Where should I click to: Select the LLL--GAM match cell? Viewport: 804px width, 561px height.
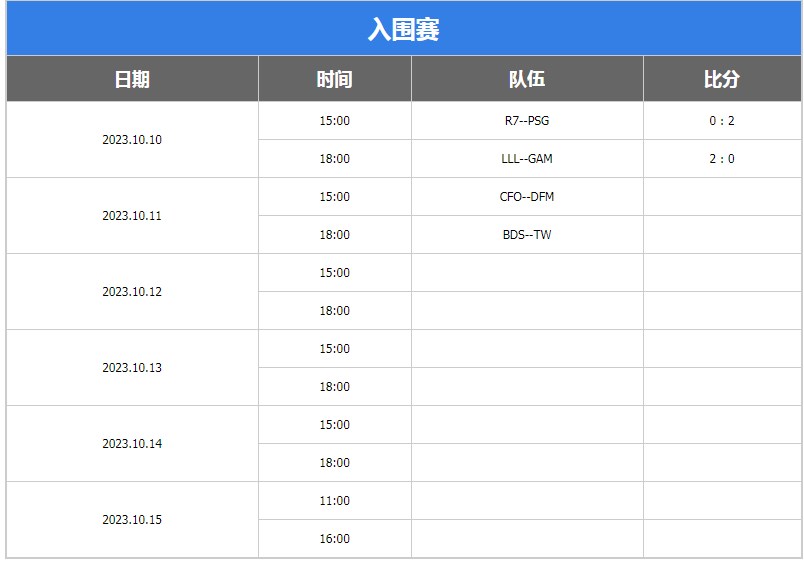[x=527, y=159]
